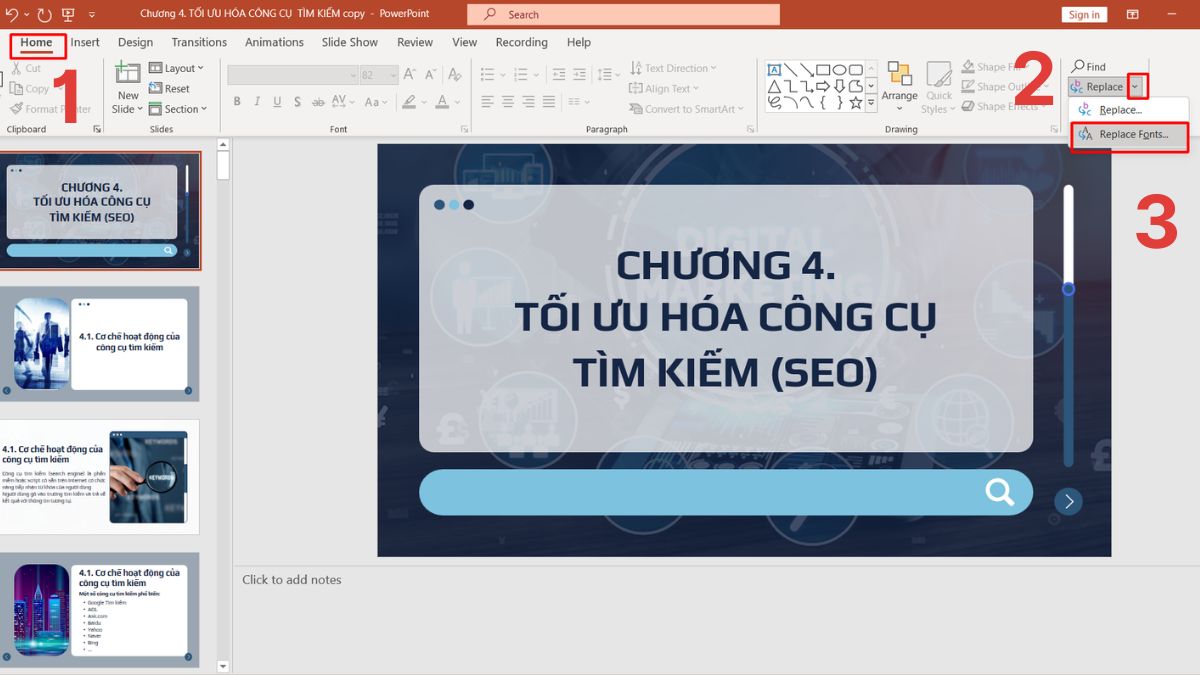Viewport: 1200px width, 675px height.
Task: Toggle Italic formatting
Action: click(x=257, y=102)
